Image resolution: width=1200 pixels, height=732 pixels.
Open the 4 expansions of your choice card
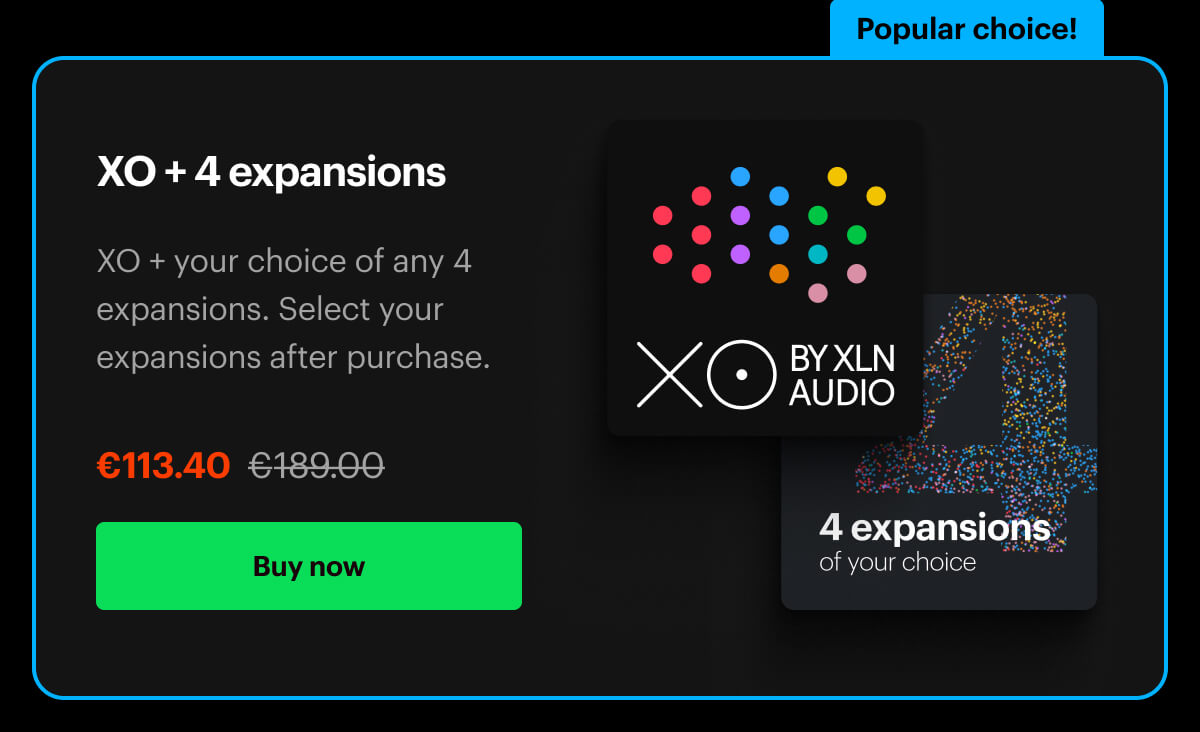[940, 450]
